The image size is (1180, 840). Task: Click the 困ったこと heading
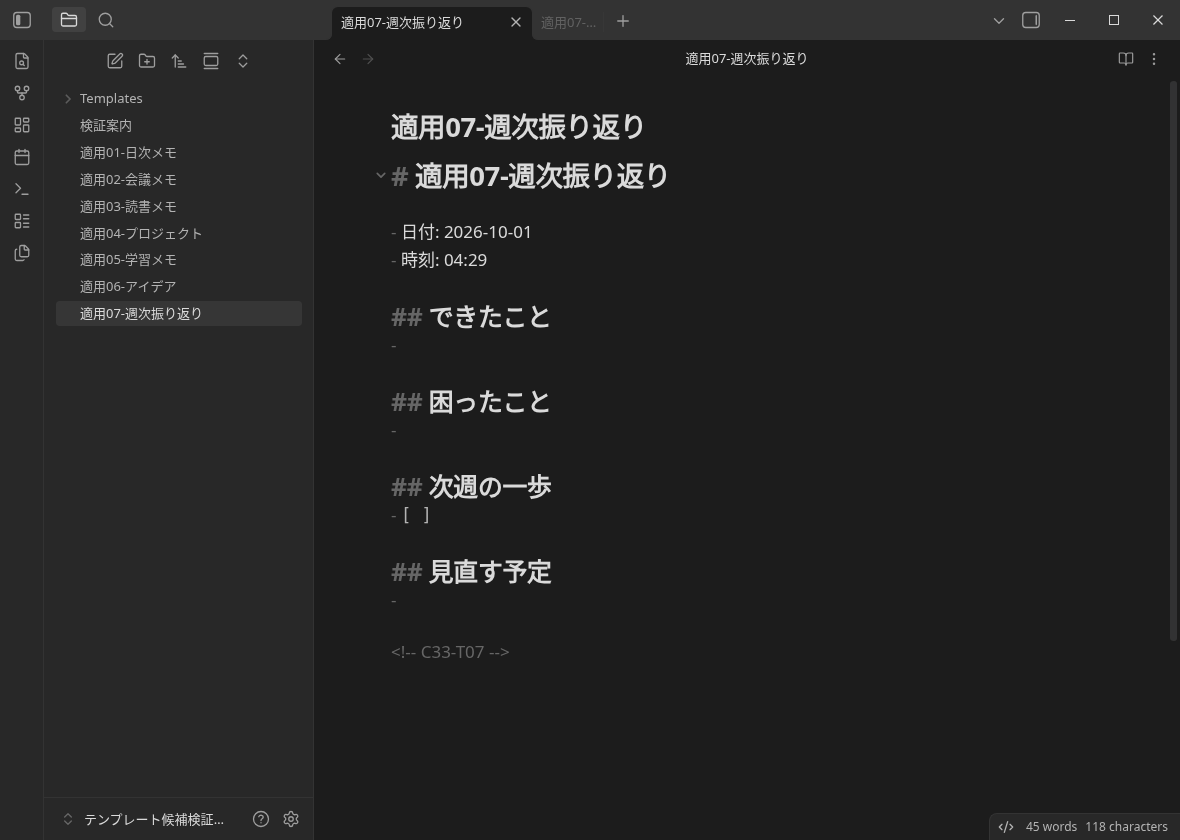click(x=471, y=402)
